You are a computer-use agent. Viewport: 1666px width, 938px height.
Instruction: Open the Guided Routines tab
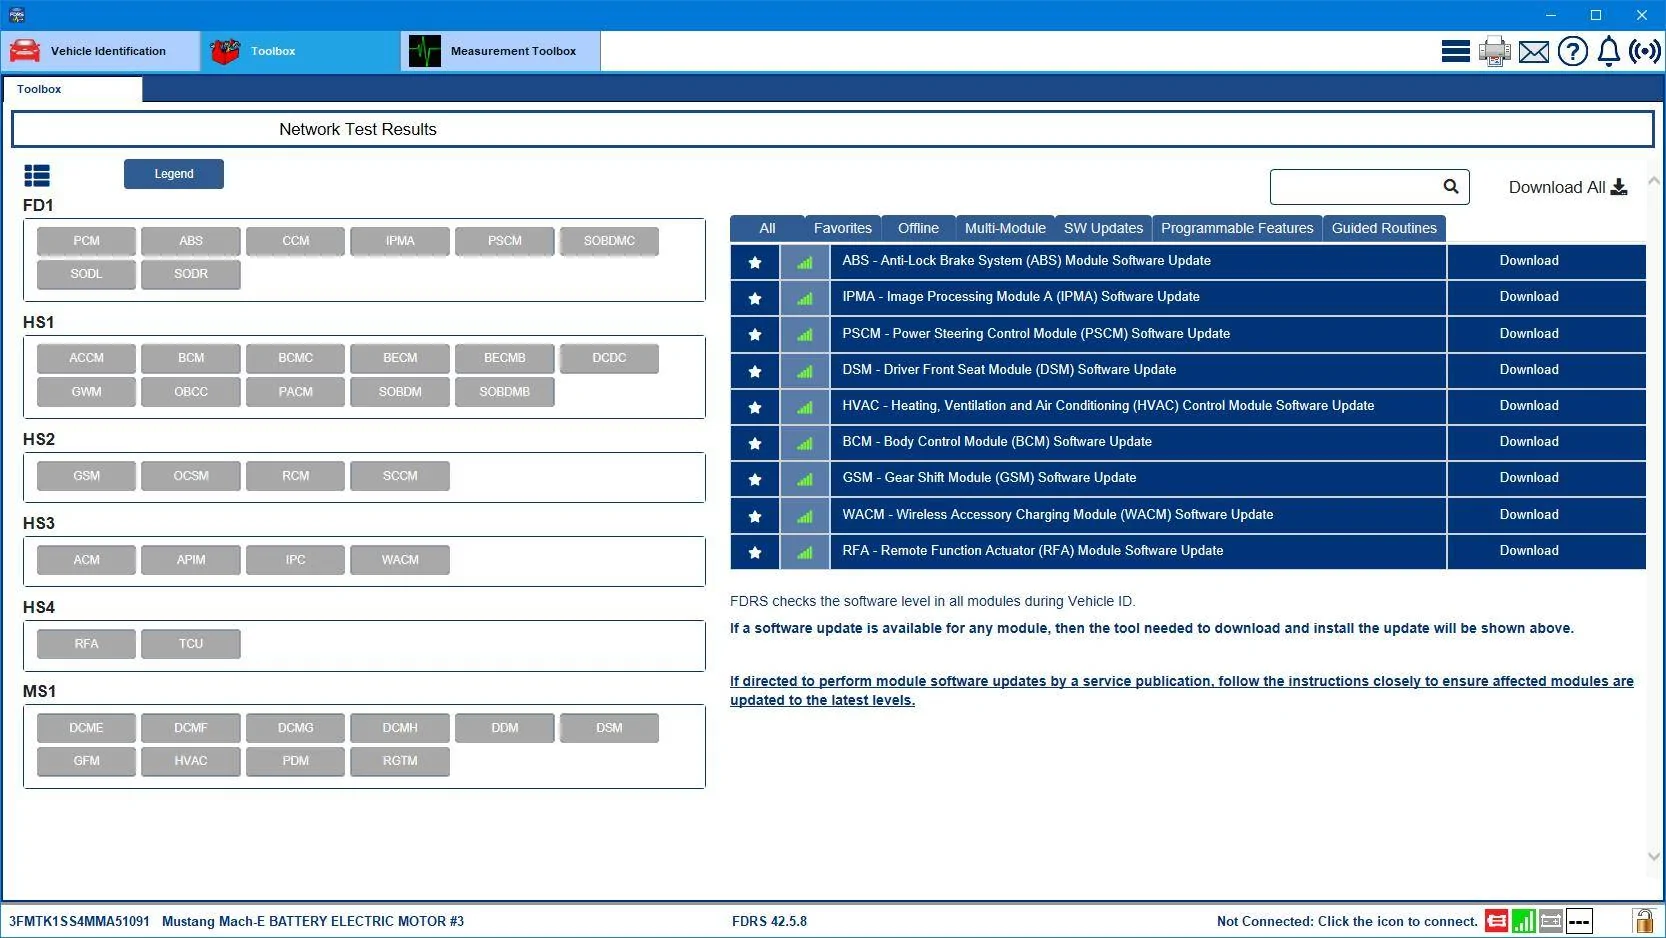click(x=1384, y=228)
